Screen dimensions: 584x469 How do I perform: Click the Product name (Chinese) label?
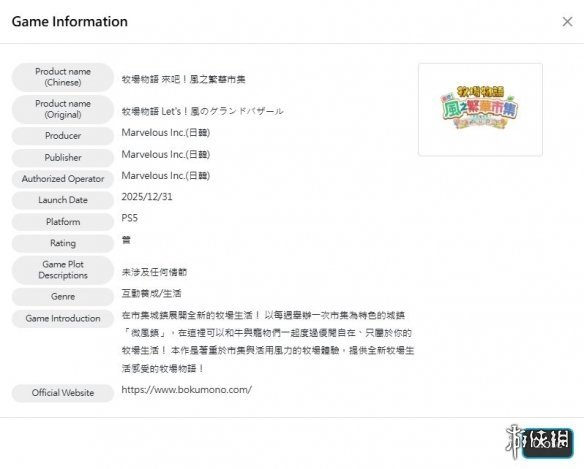tap(63, 77)
